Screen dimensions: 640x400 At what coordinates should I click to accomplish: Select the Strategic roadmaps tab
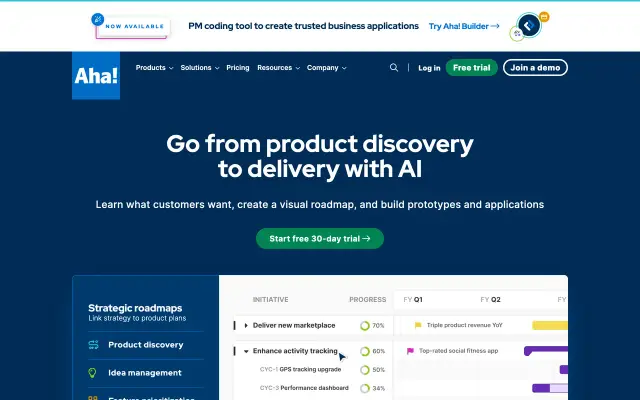coord(146,312)
